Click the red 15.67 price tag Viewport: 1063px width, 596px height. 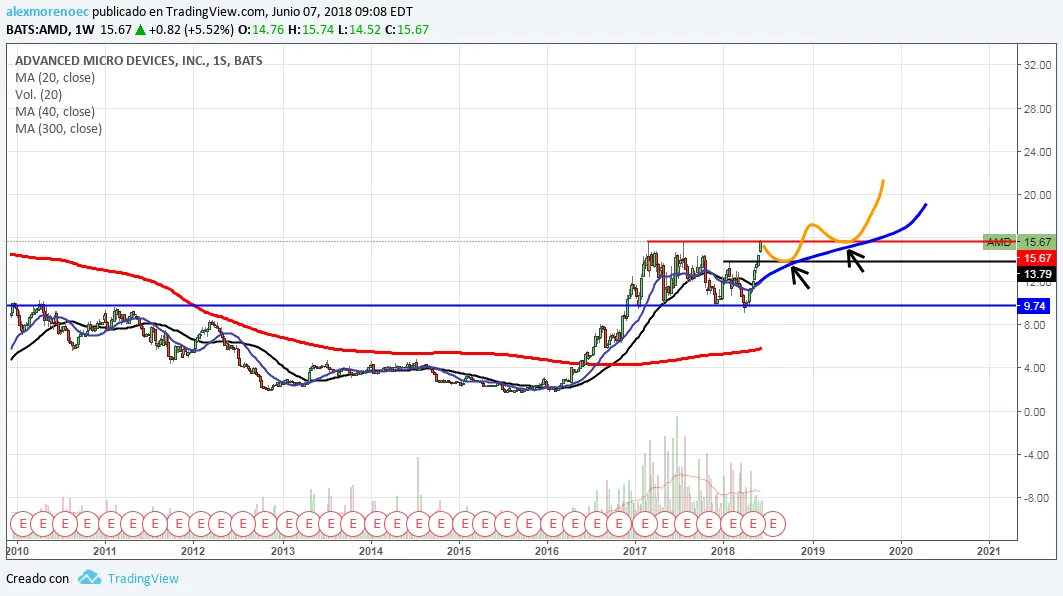click(x=1037, y=258)
